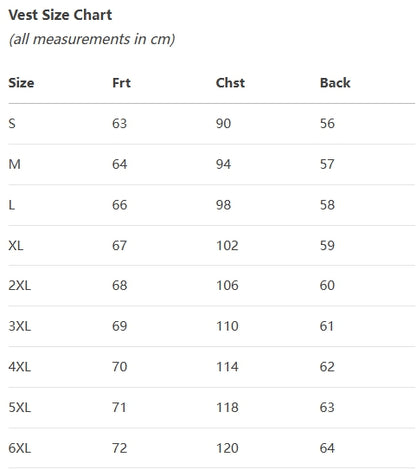This screenshot has width=416, height=470.
Task: Click chest value 120 for 6XL
Action: 227,448
